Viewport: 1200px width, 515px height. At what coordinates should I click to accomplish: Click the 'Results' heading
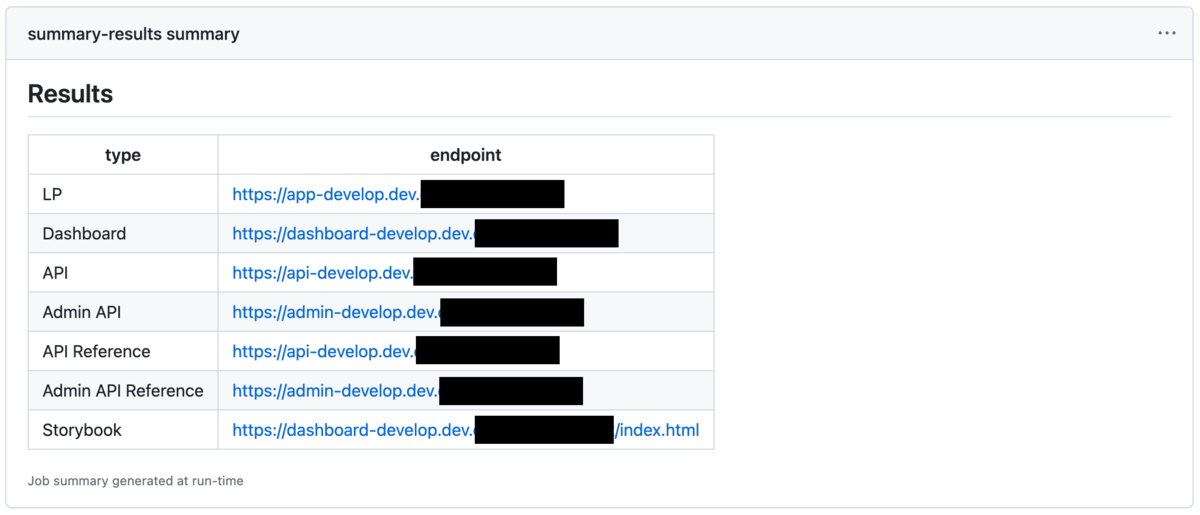pyautogui.click(x=70, y=94)
